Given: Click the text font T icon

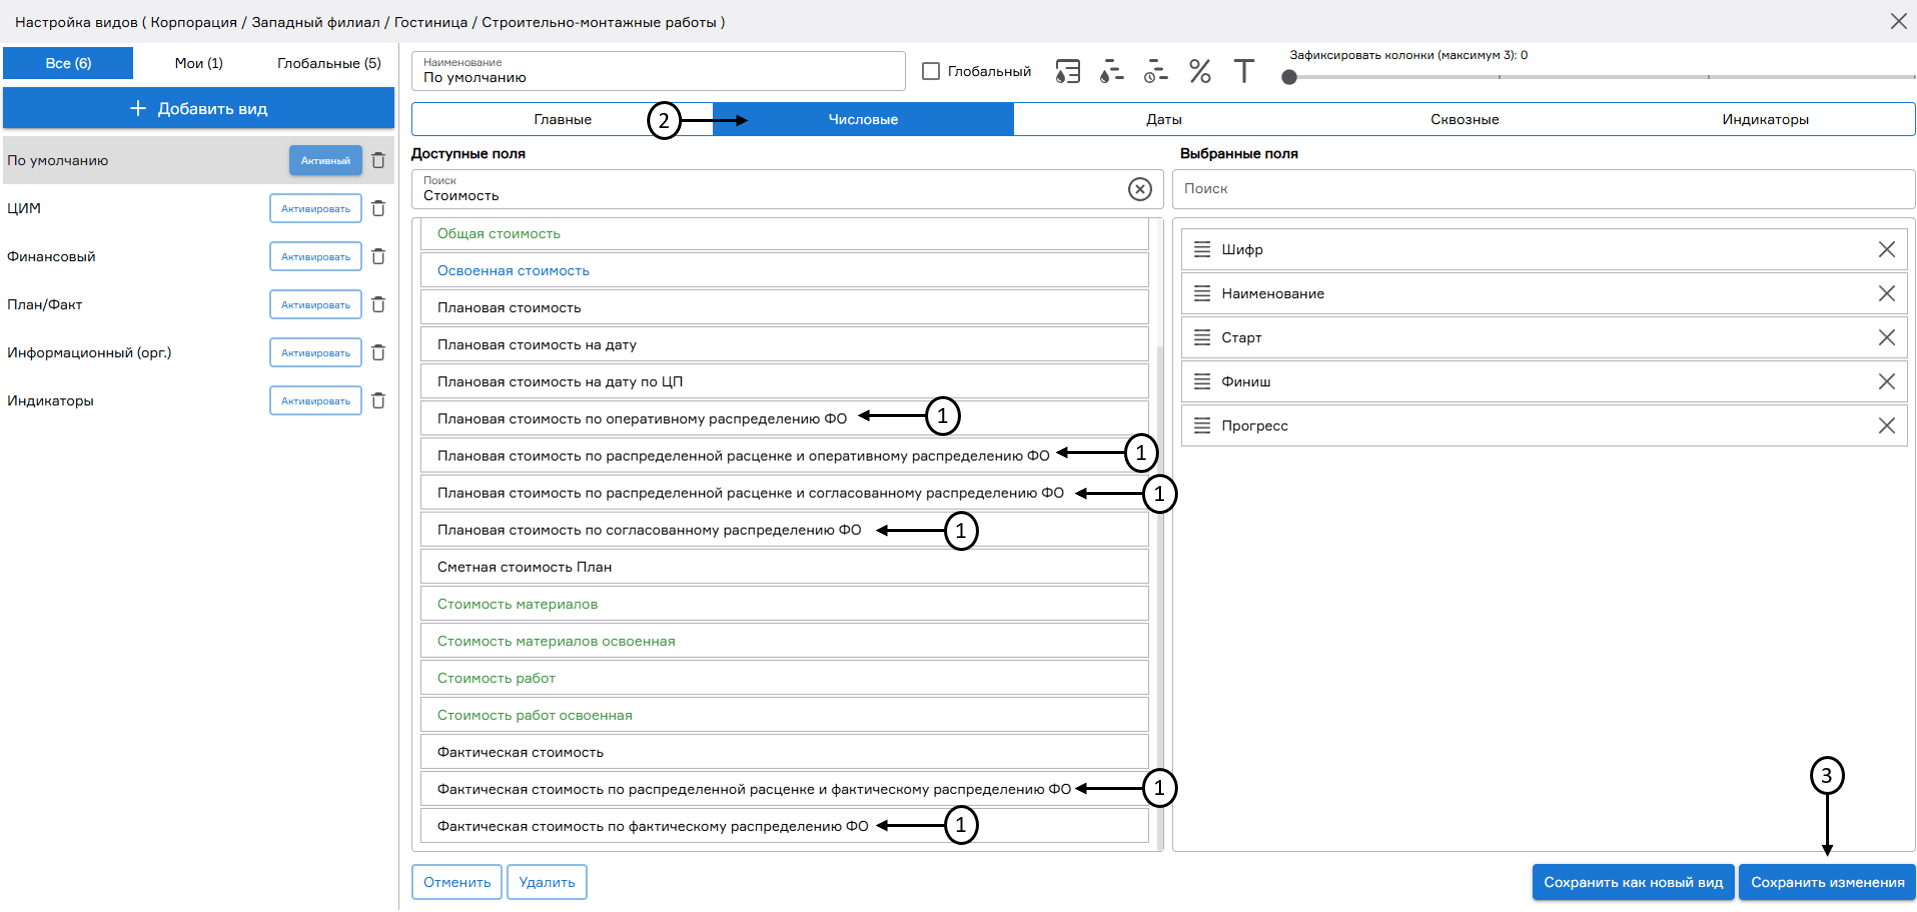Looking at the screenshot, I should 1243,71.
